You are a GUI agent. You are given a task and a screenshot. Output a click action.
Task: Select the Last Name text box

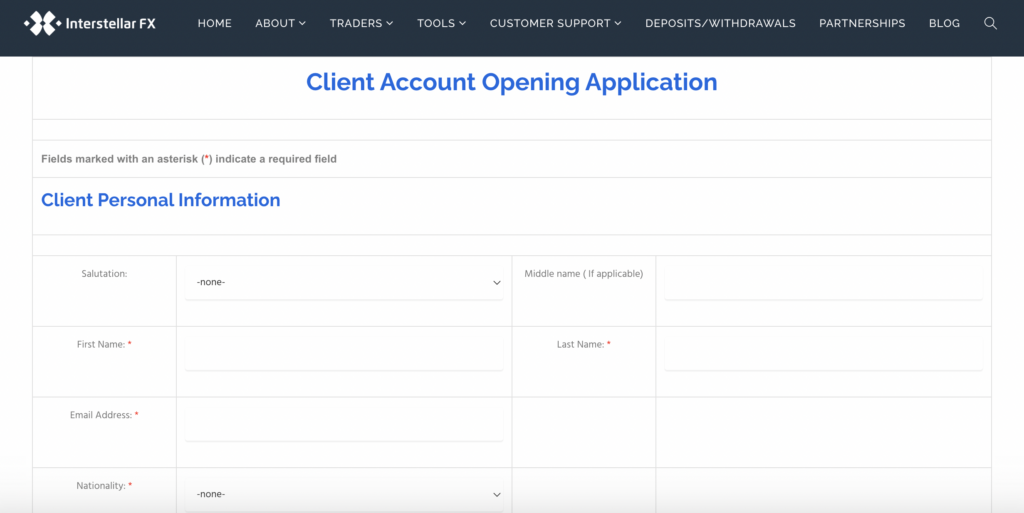[x=823, y=354]
